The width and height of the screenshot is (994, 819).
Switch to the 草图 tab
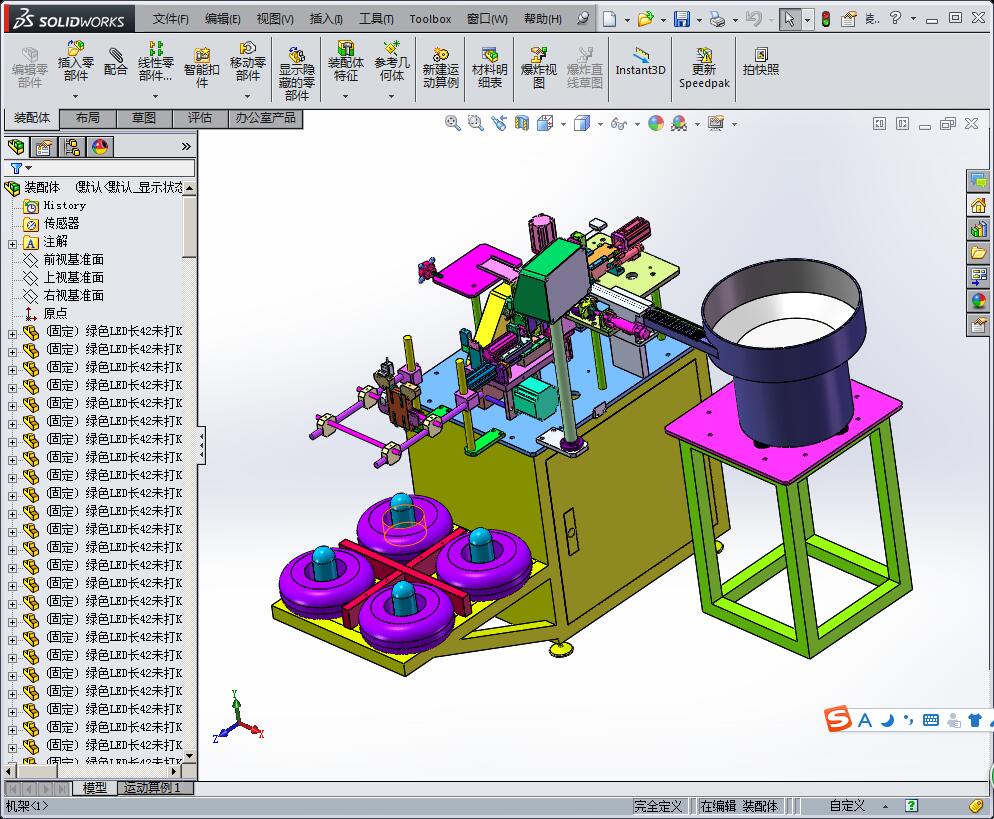click(144, 118)
